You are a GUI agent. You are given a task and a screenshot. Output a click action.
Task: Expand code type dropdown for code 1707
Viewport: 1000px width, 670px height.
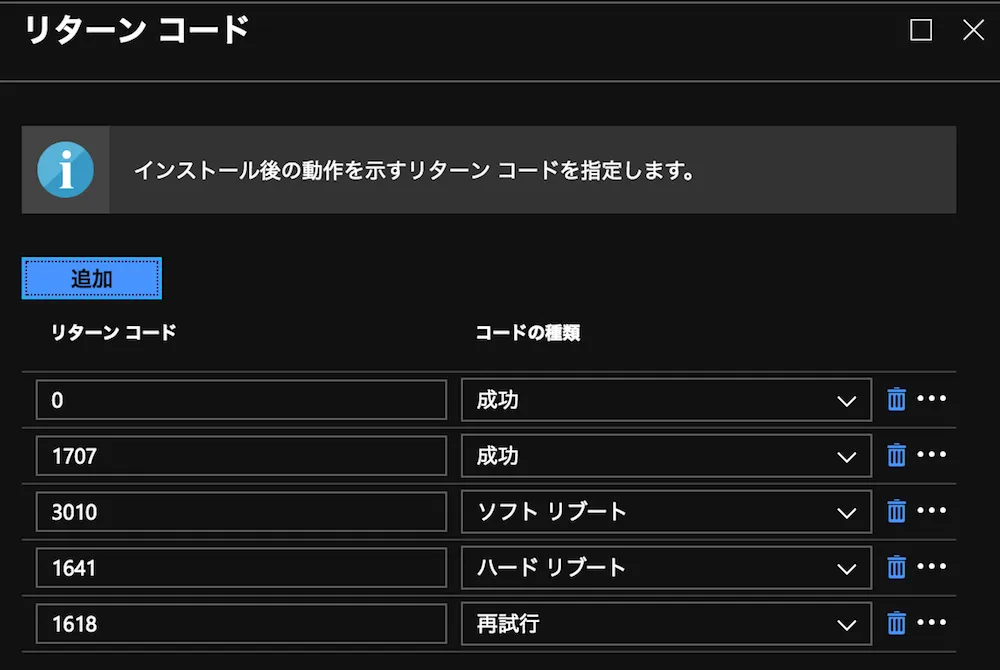666,456
